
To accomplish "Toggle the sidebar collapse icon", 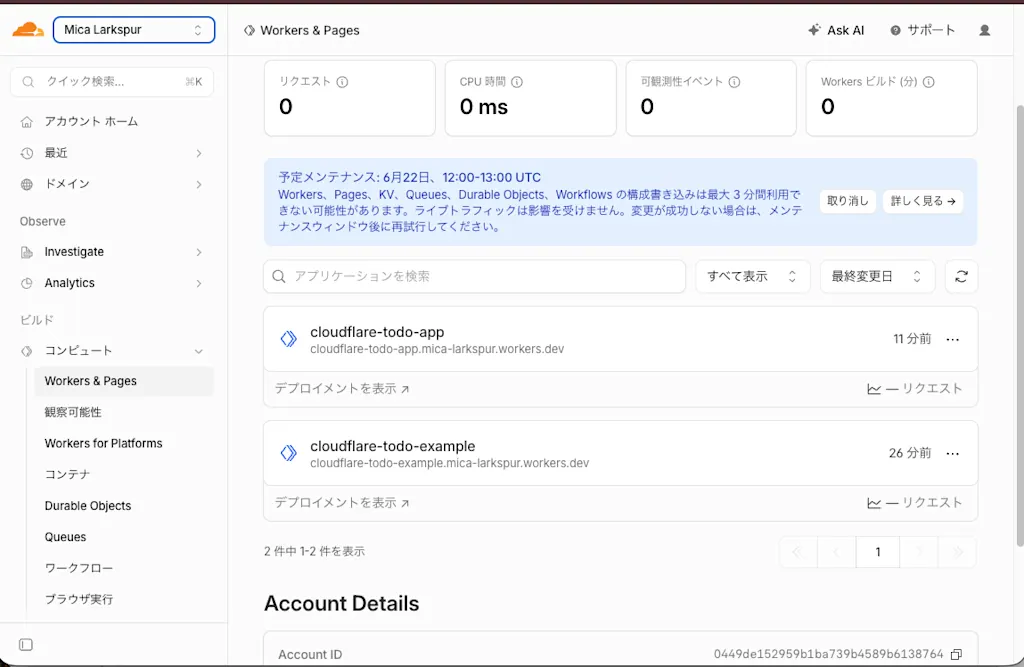I will click(26, 645).
